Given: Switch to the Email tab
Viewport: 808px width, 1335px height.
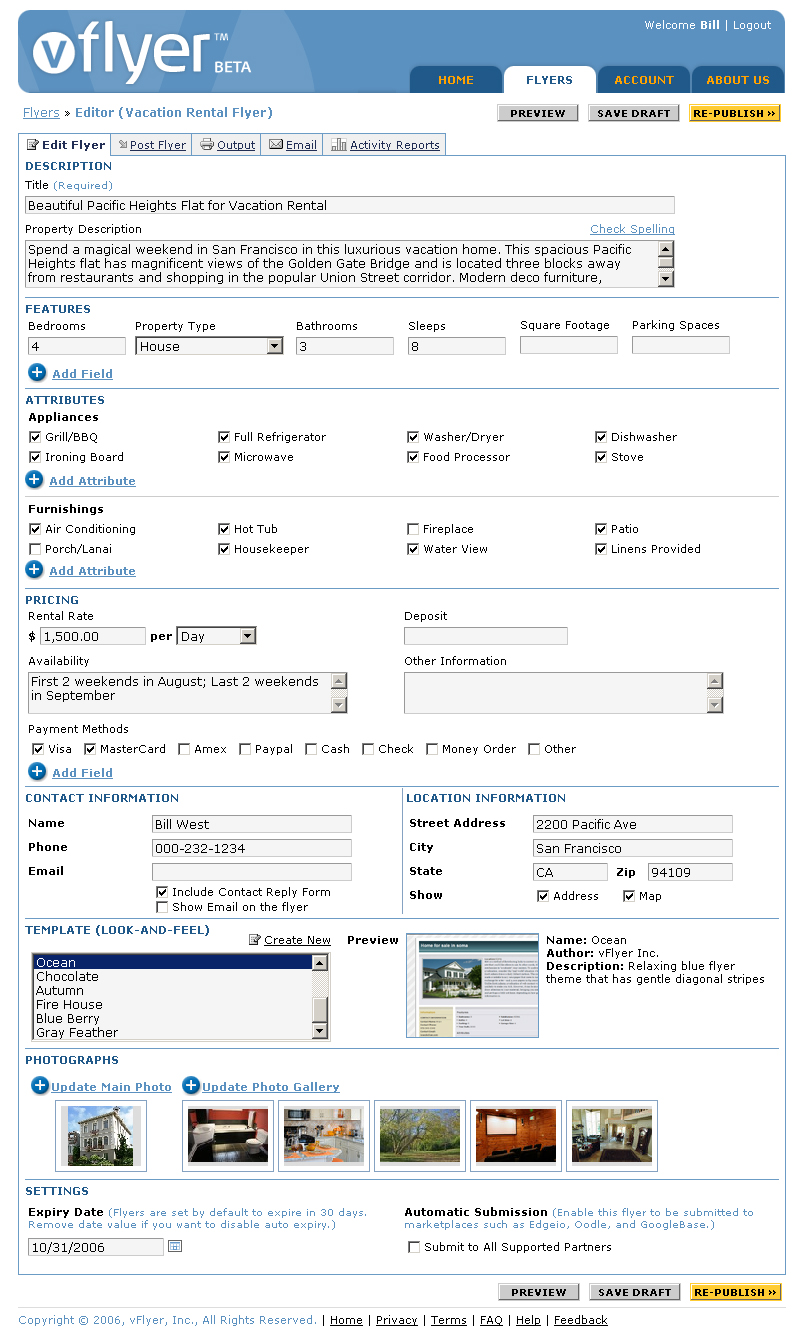Looking at the screenshot, I should [x=292, y=145].
